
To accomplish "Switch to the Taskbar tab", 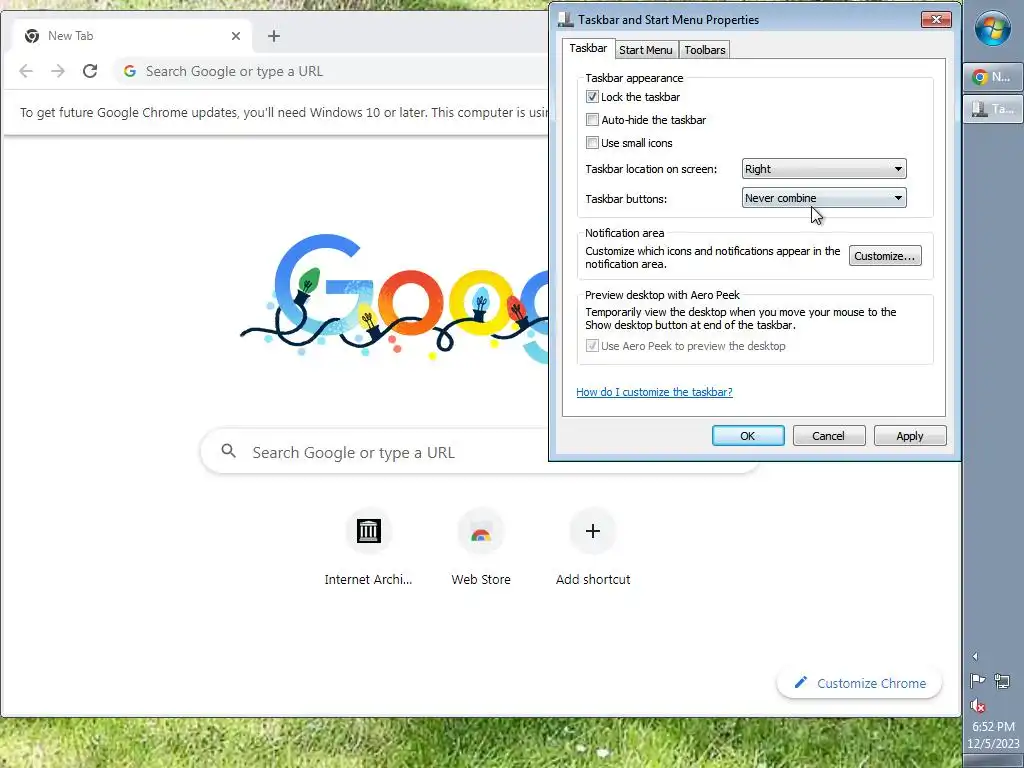I will [588, 48].
